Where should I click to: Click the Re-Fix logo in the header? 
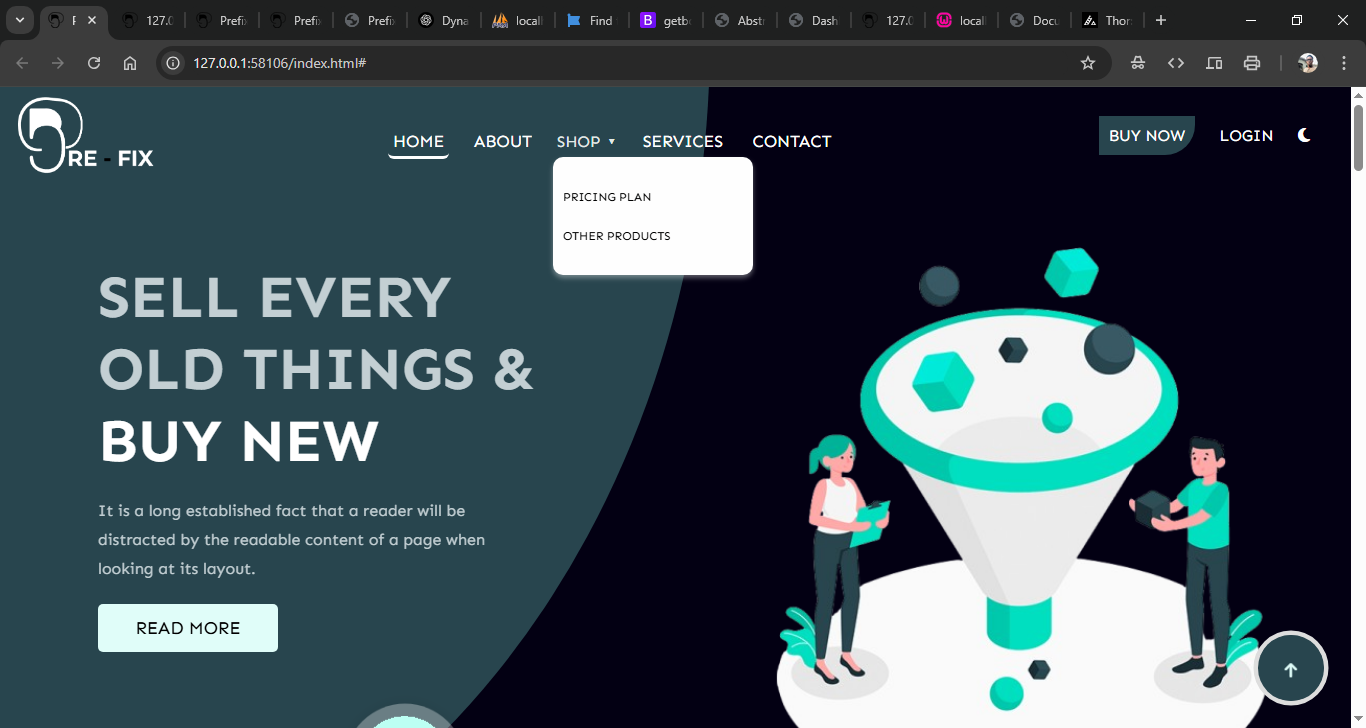[86, 136]
